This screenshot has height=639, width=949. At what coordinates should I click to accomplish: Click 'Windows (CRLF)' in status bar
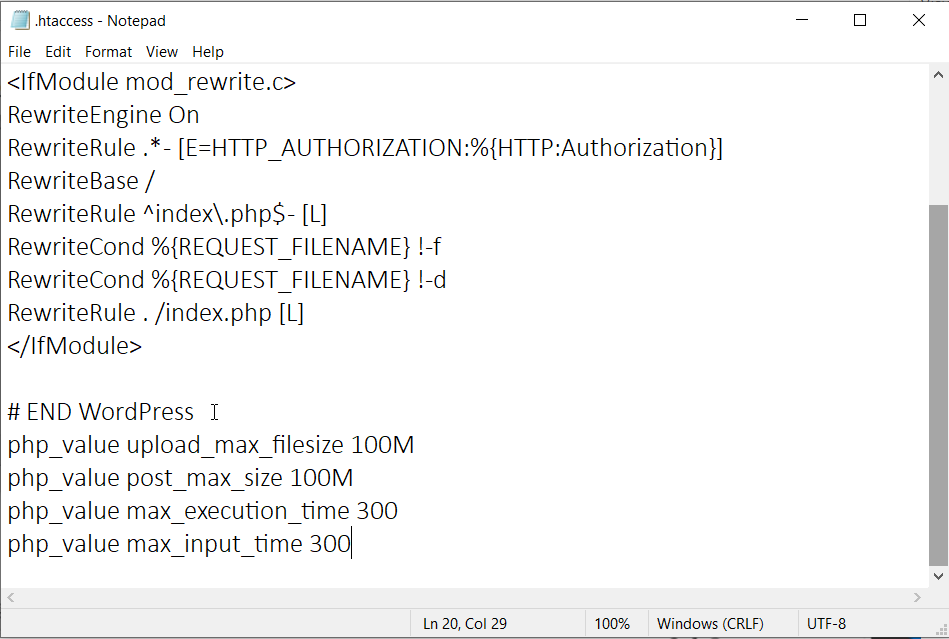(x=711, y=624)
